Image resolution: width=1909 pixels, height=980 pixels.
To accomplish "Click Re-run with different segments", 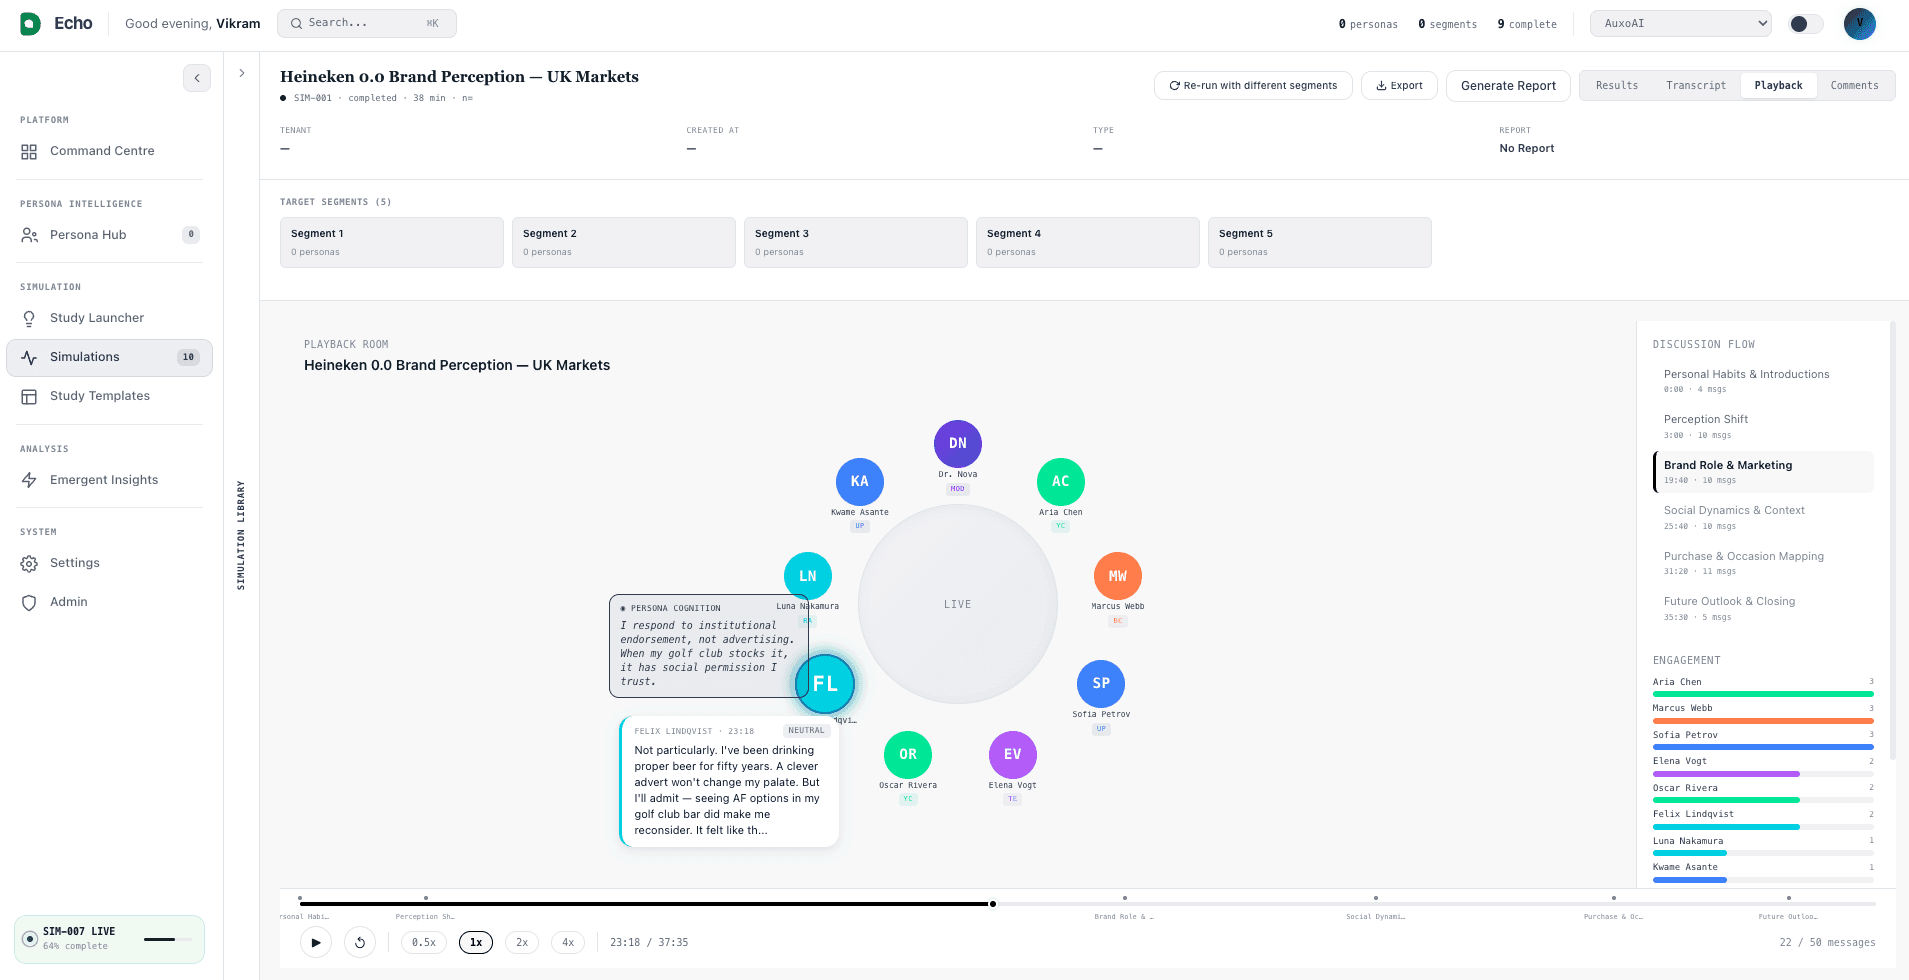I will tap(1253, 86).
